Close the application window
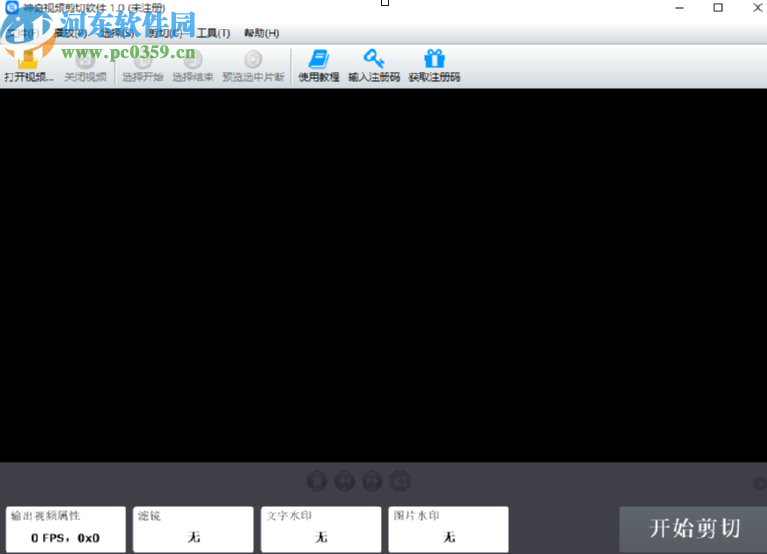The height and width of the screenshot is (554, 767). pos(757,8)
